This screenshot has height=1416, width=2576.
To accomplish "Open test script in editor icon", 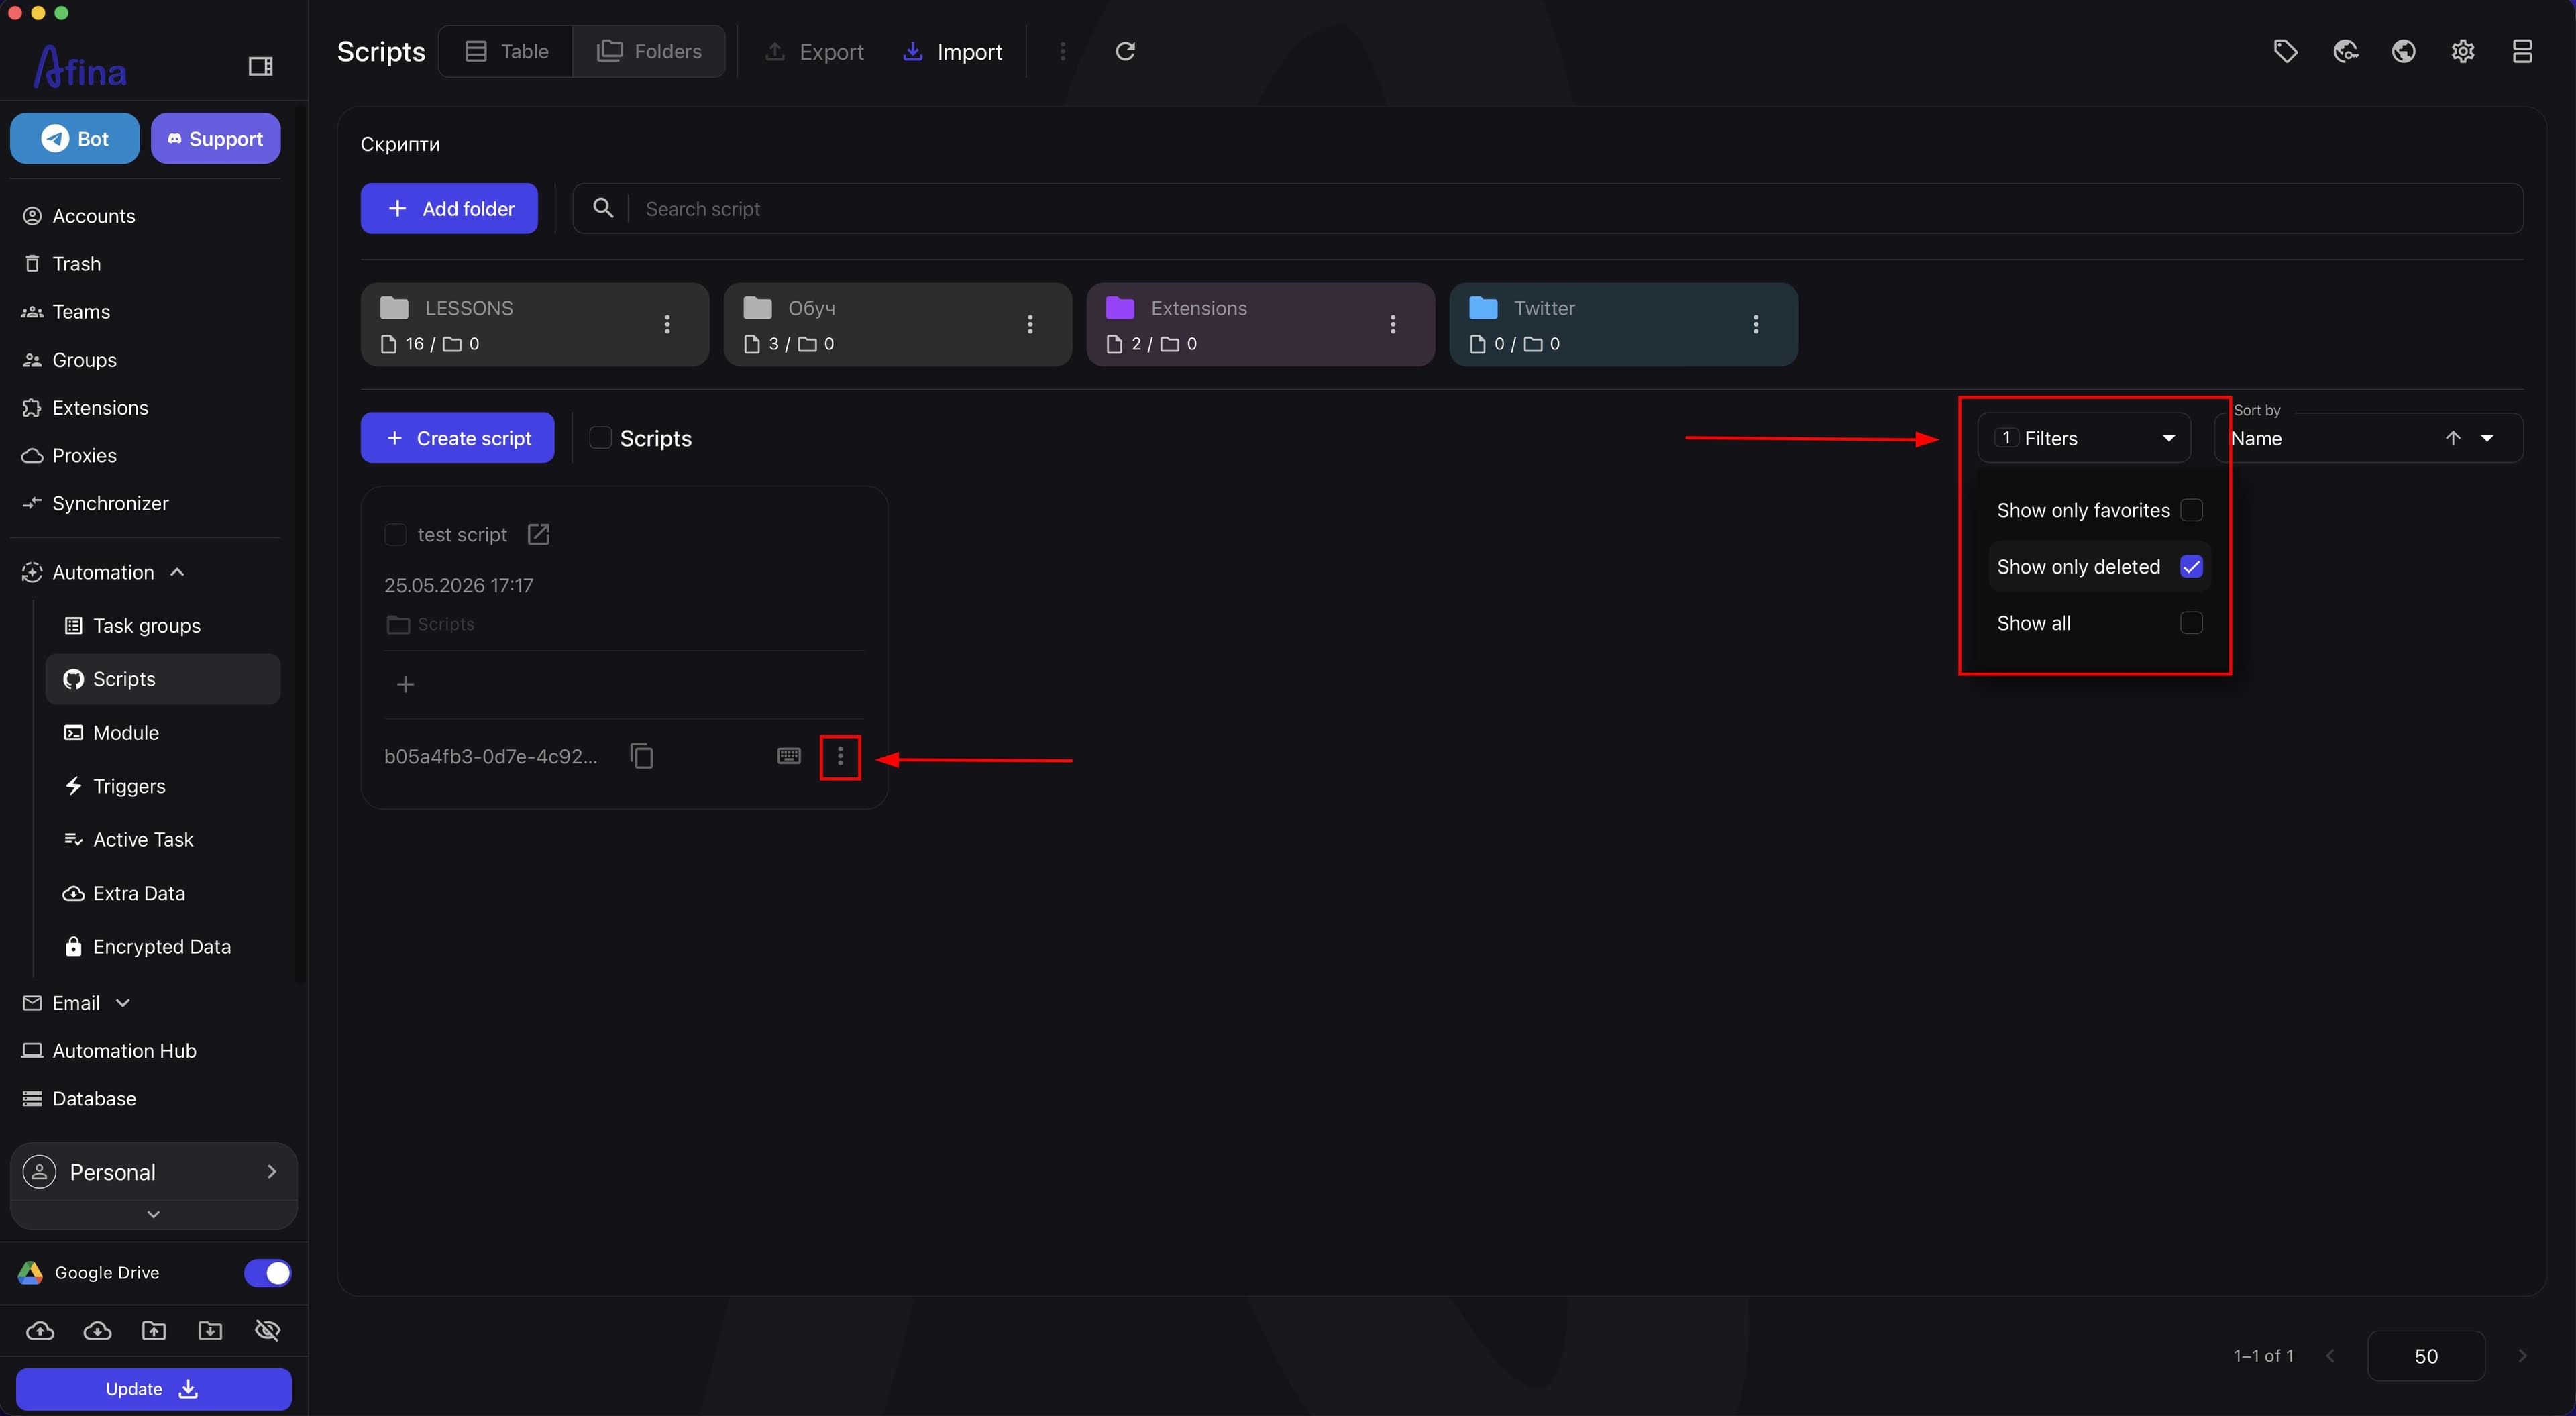I will [x=538, y=534].
